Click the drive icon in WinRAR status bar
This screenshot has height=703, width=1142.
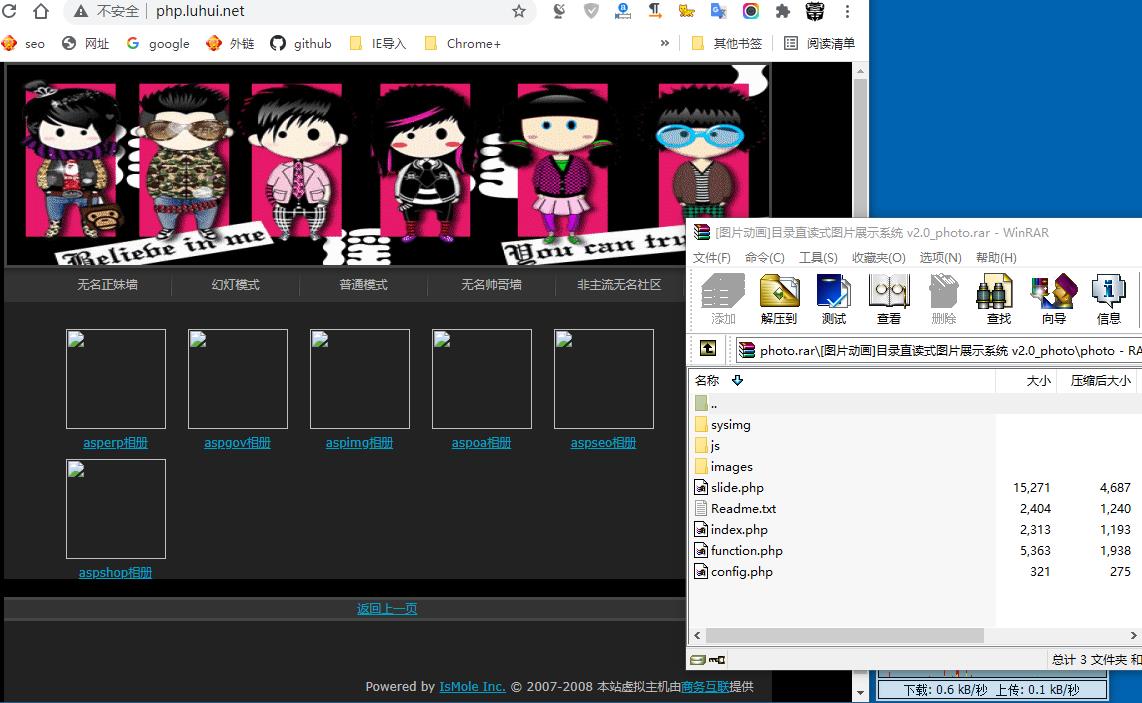click(x=698, y=659)
